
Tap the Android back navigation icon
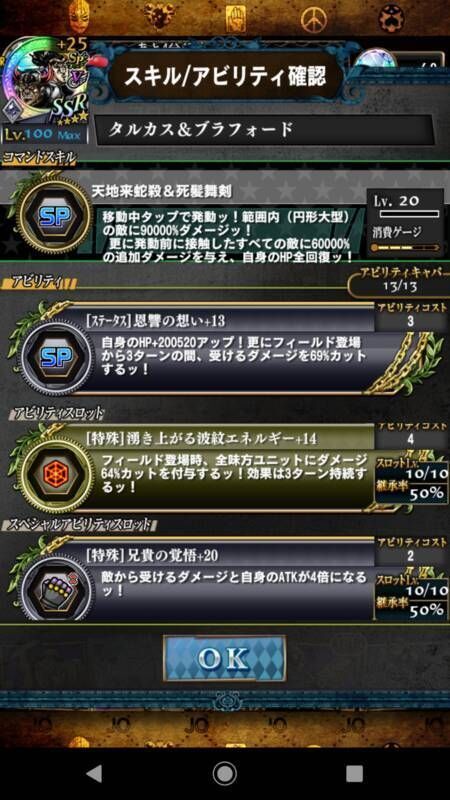[x=93, y=774]
